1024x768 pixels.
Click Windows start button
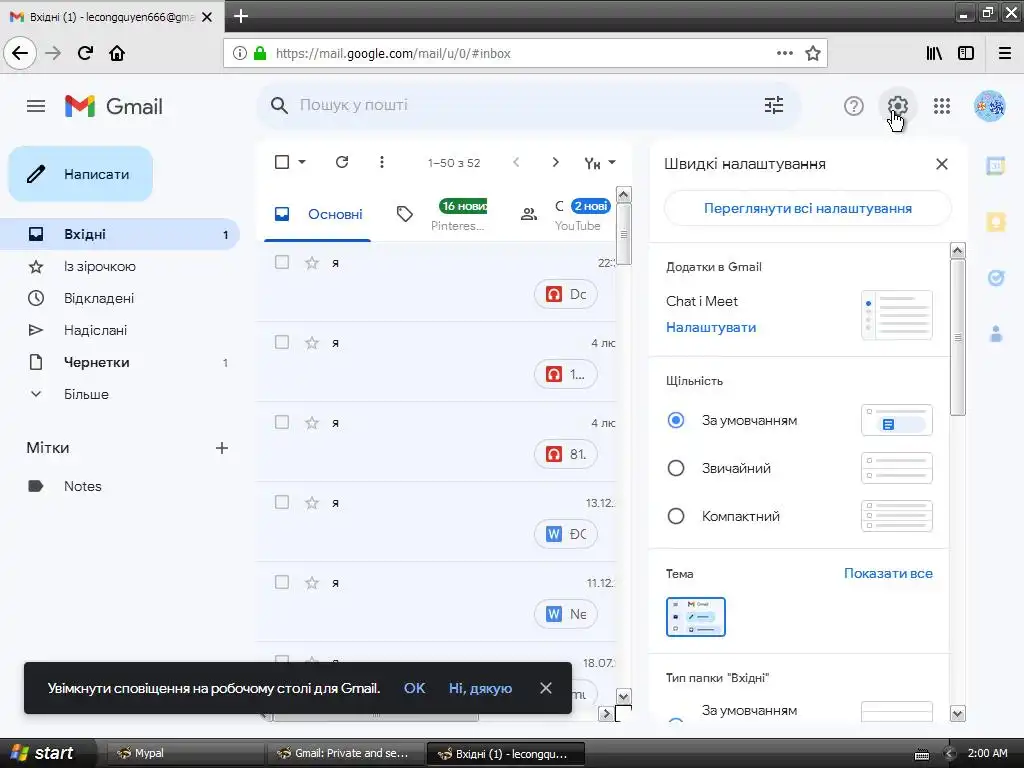point(46,753)
